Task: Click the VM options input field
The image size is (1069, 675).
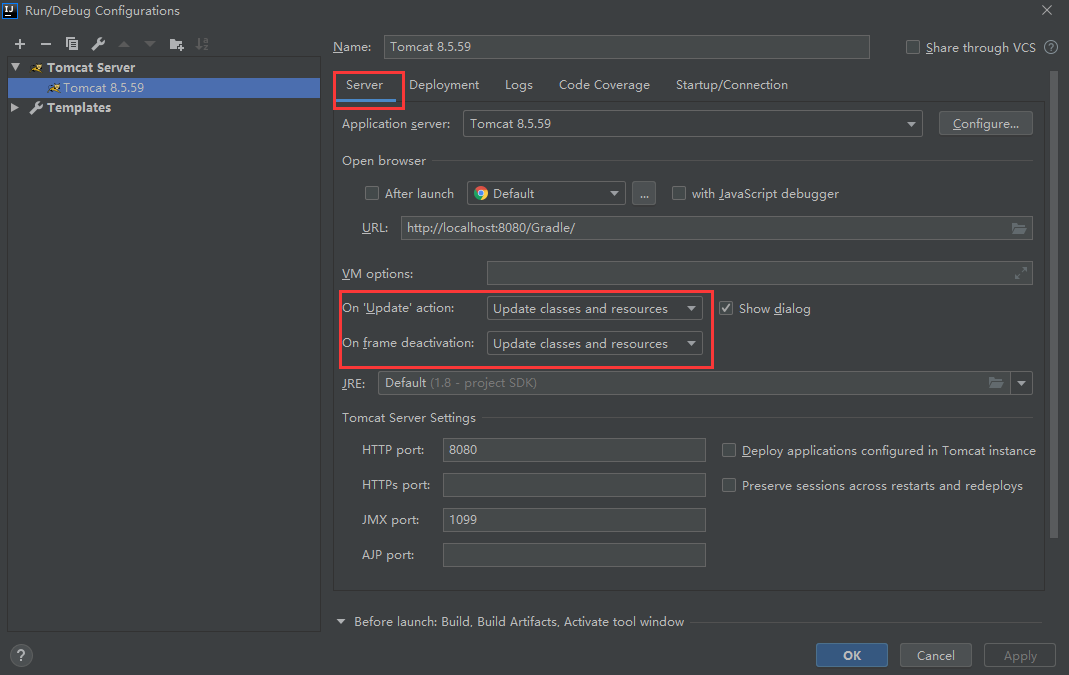Action: pyautogui.click(x=759, y=273)
